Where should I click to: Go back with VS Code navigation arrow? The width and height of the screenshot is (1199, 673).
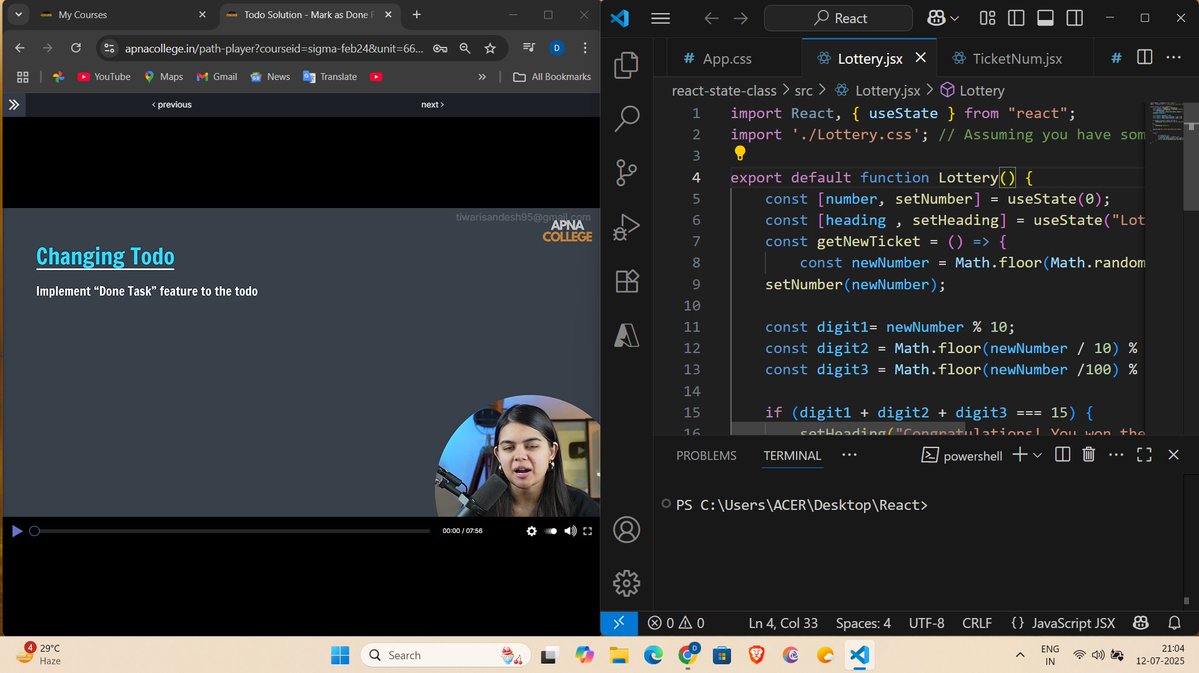coord(711,18)
